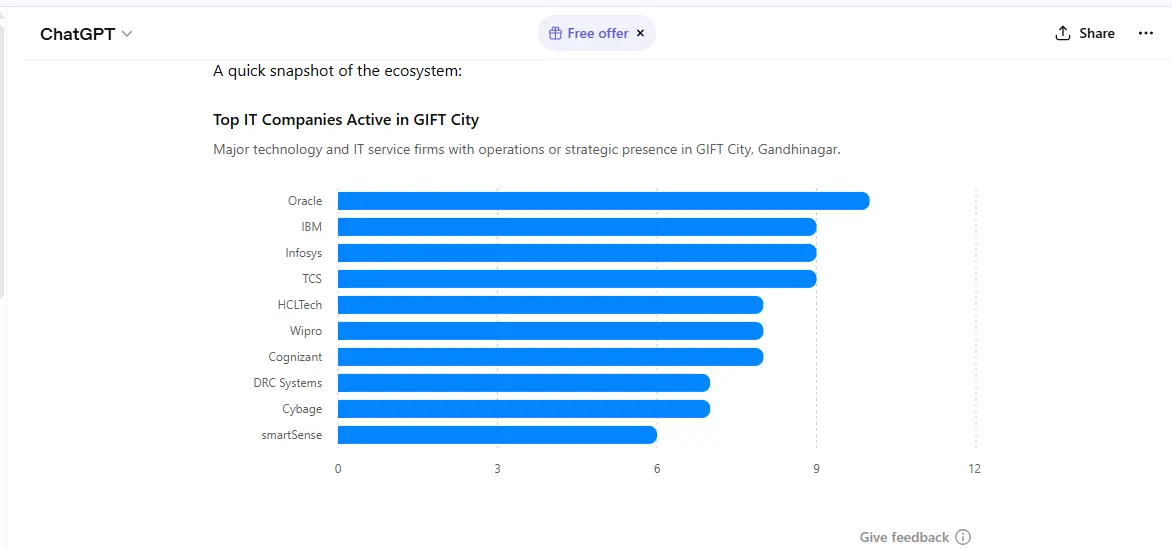Click the text 'A quick snapshot of the ecosystem'
The width and height of the screenshot is (1172, 549).
[338, 71]
